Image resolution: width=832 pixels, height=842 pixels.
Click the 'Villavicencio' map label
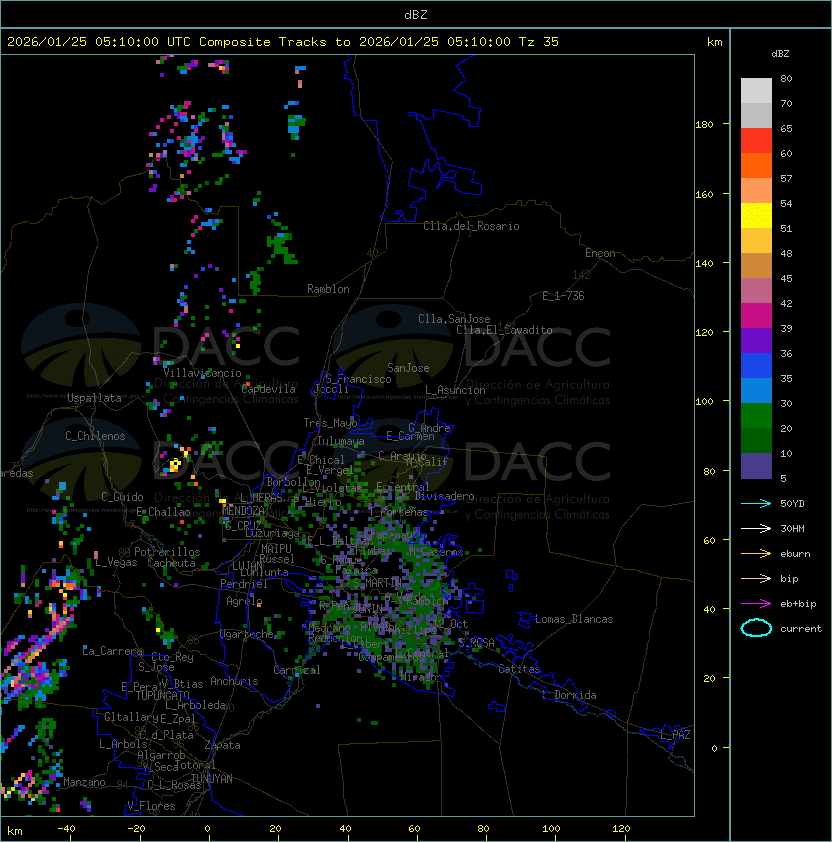[202, 373]
